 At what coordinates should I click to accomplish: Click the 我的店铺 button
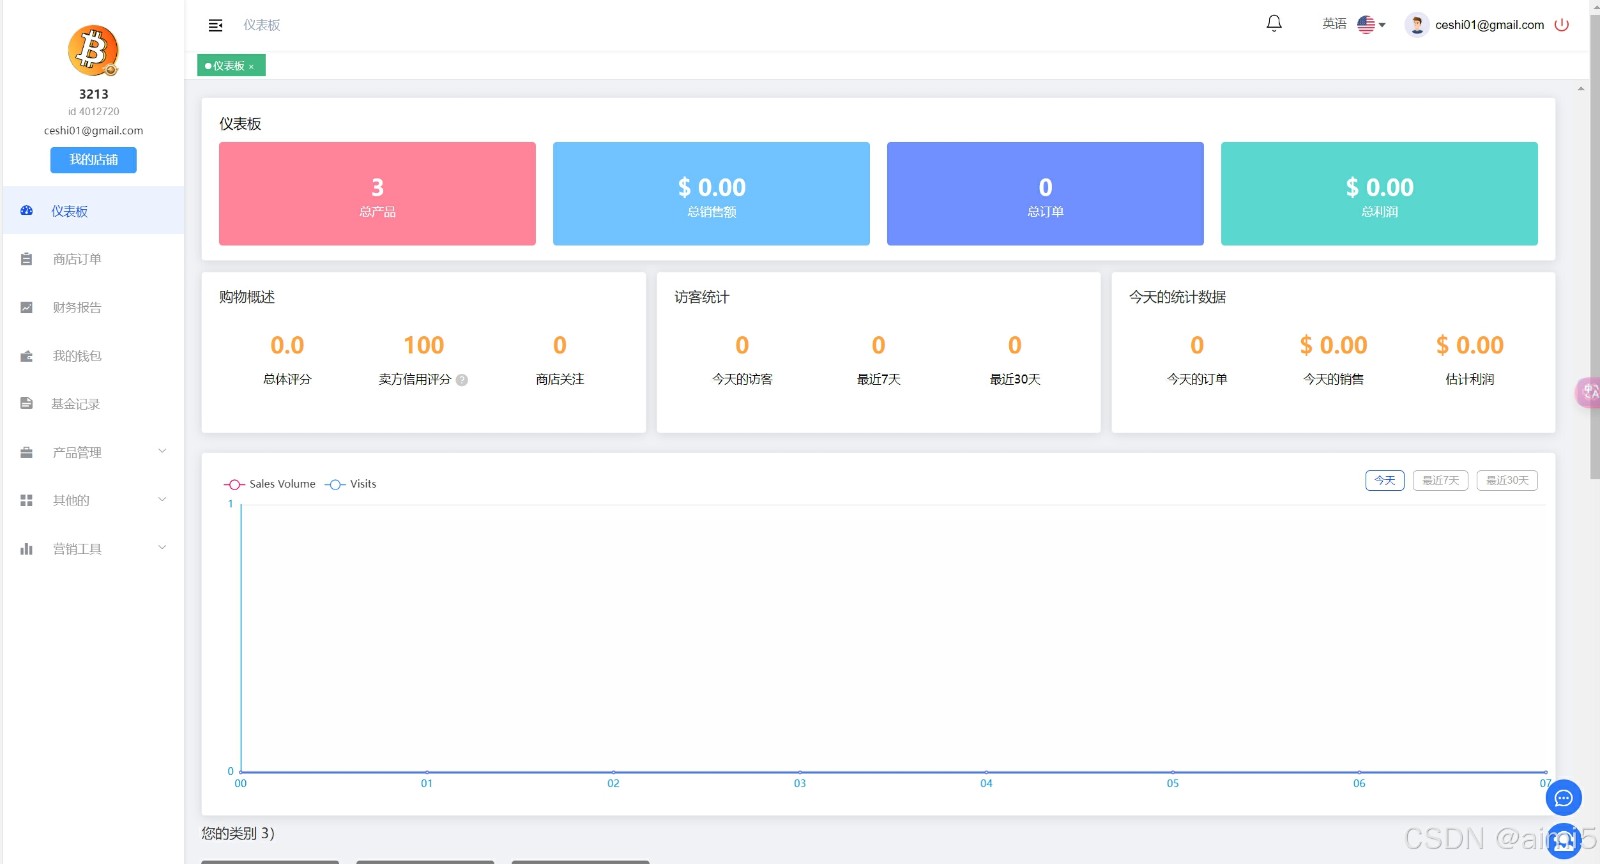pyautogui.click(x=93, y=160)
